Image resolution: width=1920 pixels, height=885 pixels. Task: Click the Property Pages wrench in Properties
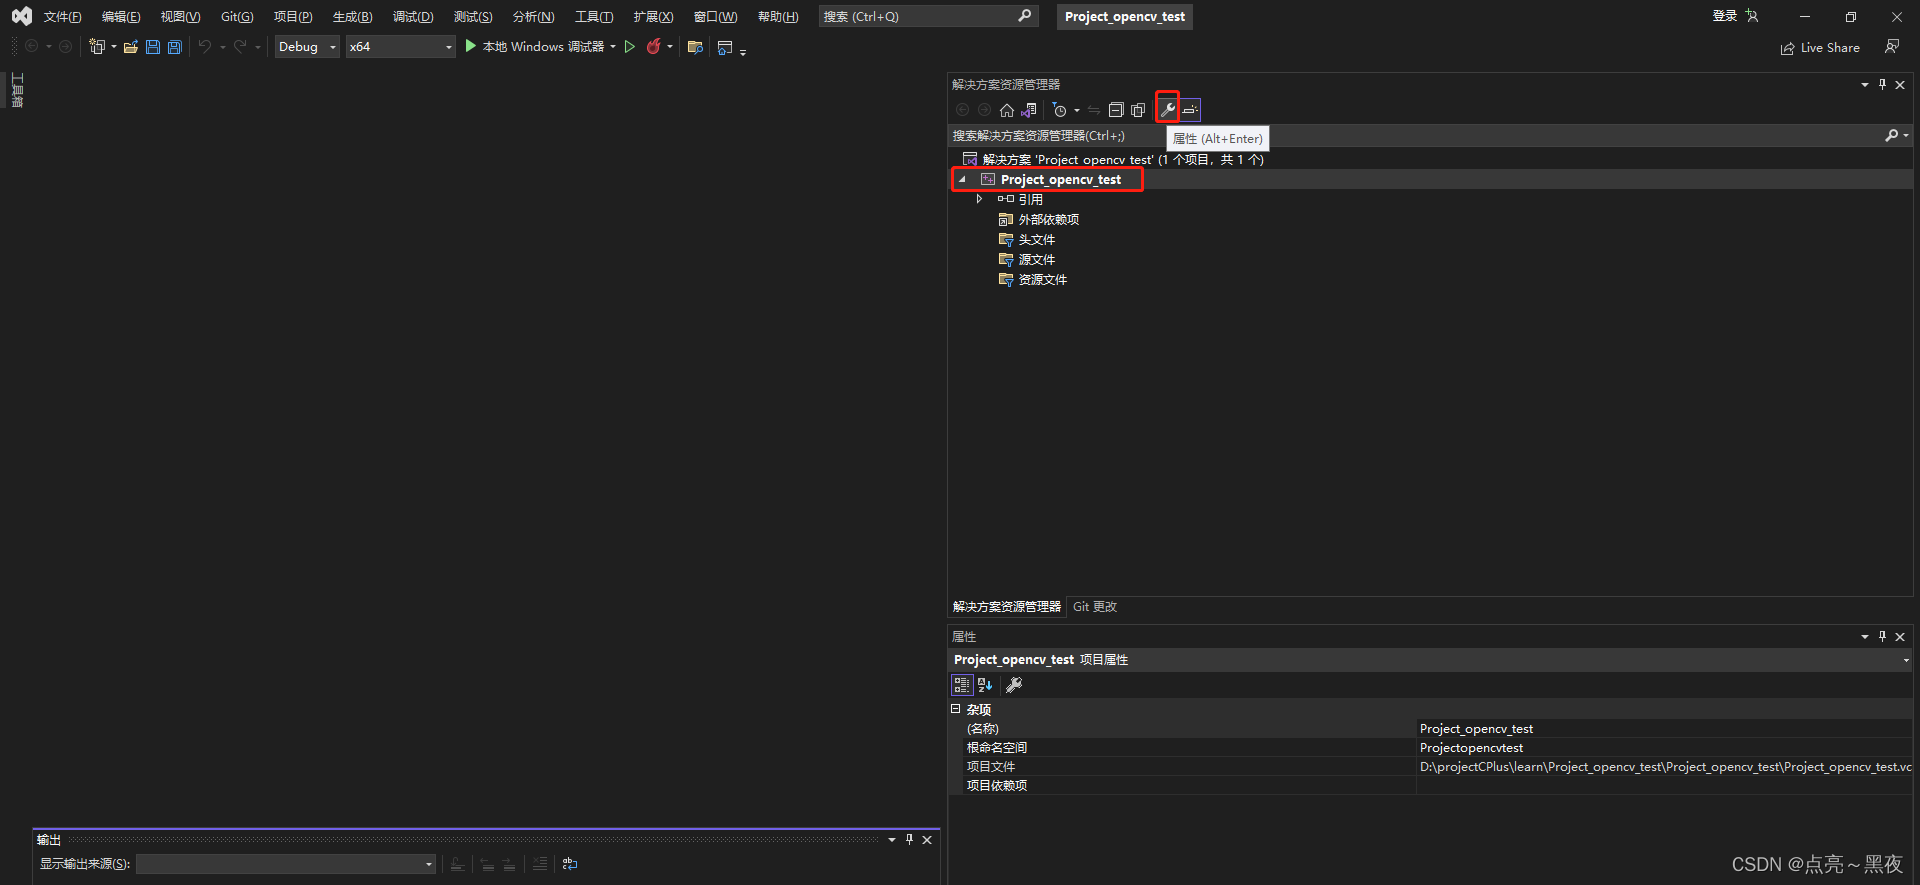tap(1014, 685)
